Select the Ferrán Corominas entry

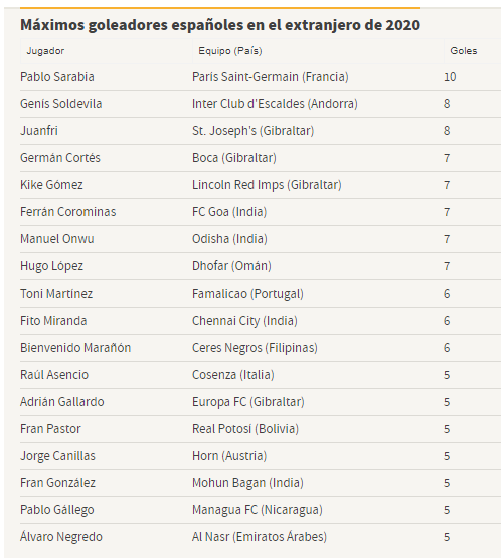[68, 212]
